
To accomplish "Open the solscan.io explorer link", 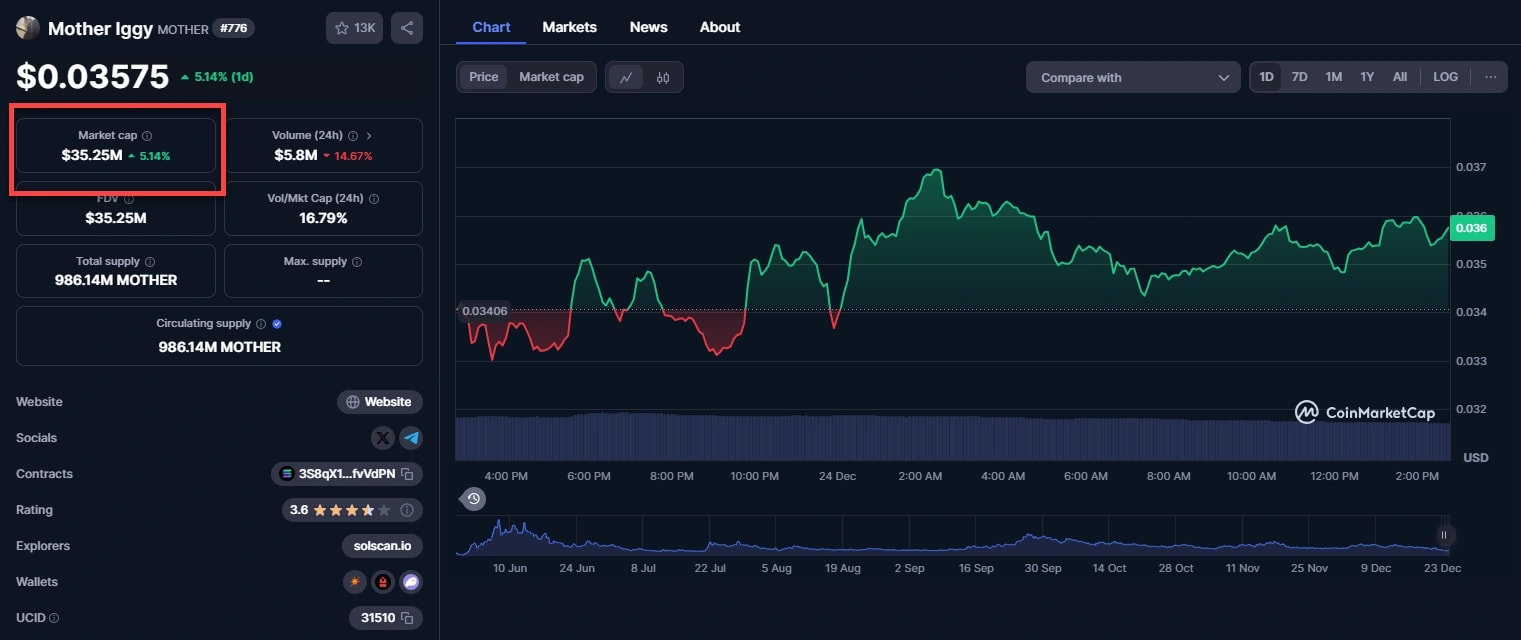I will (x=382, y=546).
